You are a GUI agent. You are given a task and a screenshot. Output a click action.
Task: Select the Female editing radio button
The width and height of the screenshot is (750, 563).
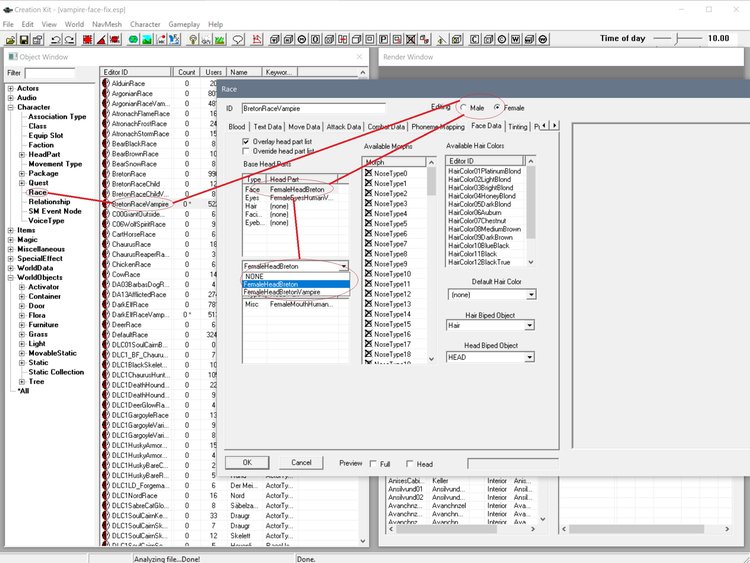pos(498,108)
